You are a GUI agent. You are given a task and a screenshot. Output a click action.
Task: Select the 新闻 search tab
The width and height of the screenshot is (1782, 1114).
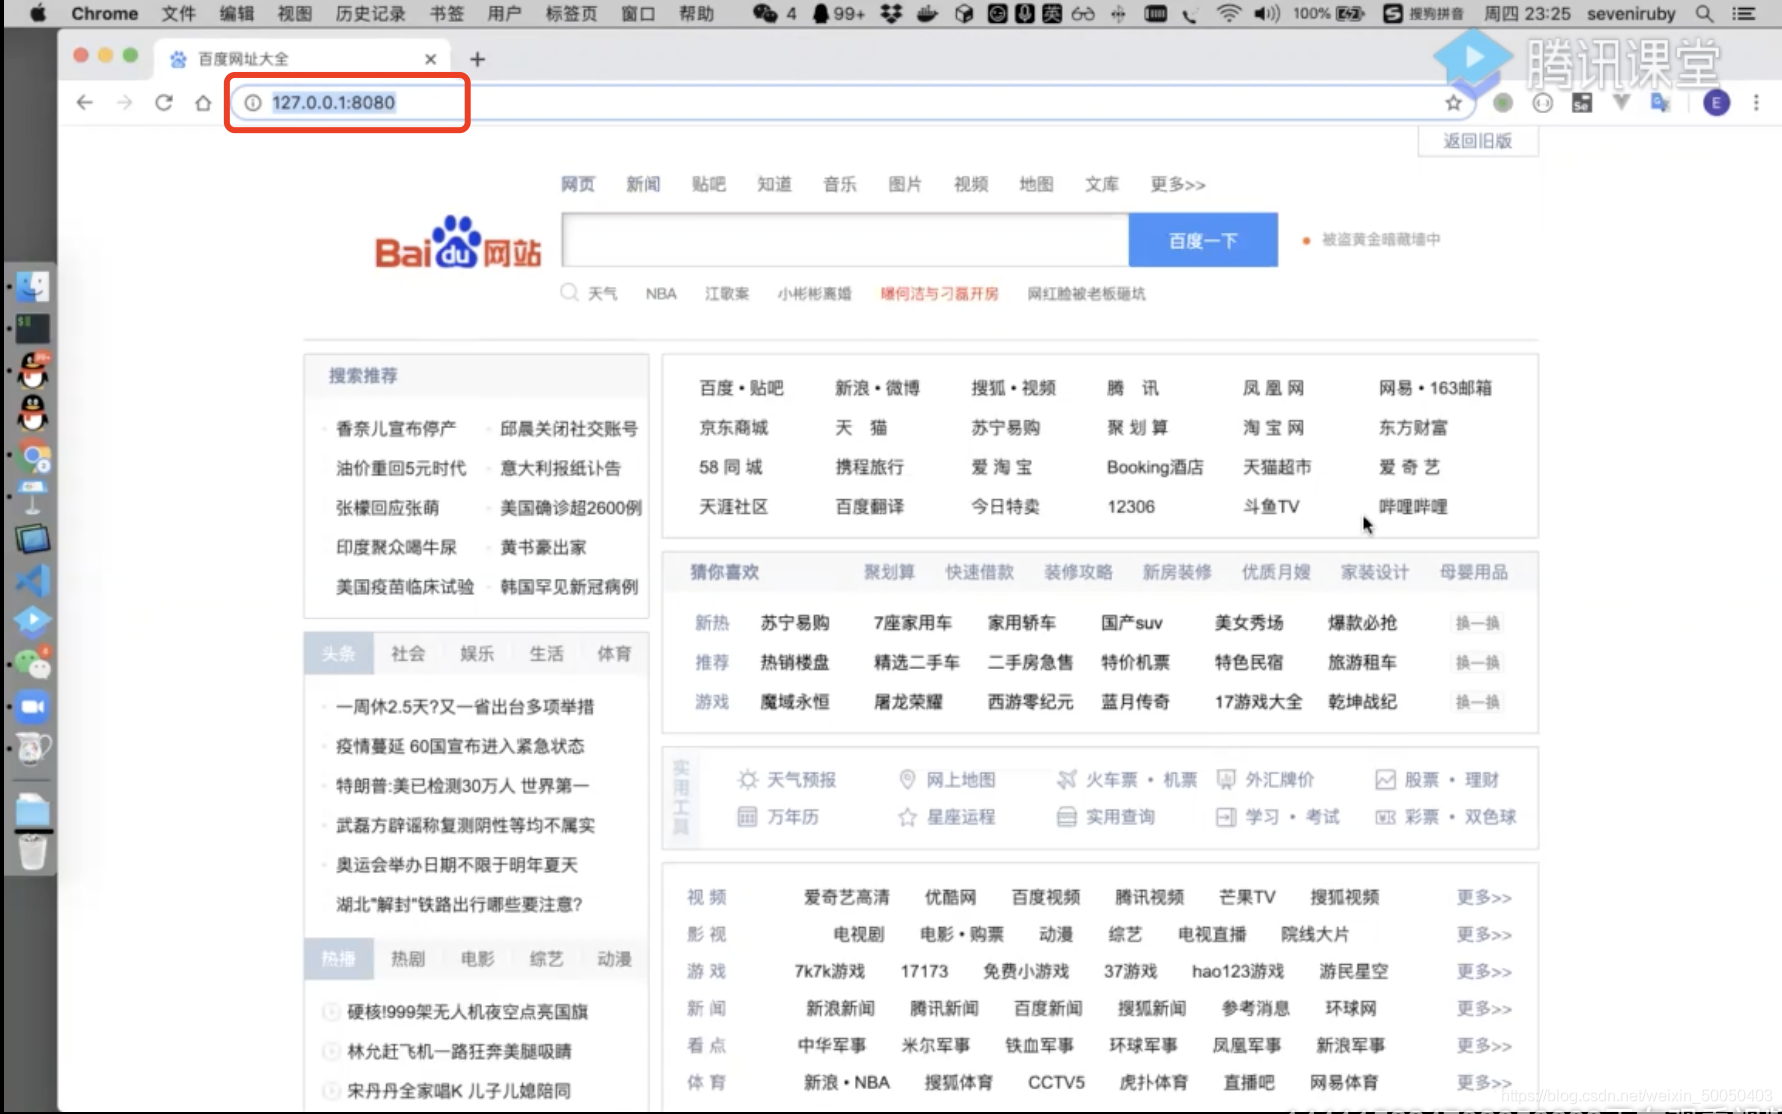(643, 184)
